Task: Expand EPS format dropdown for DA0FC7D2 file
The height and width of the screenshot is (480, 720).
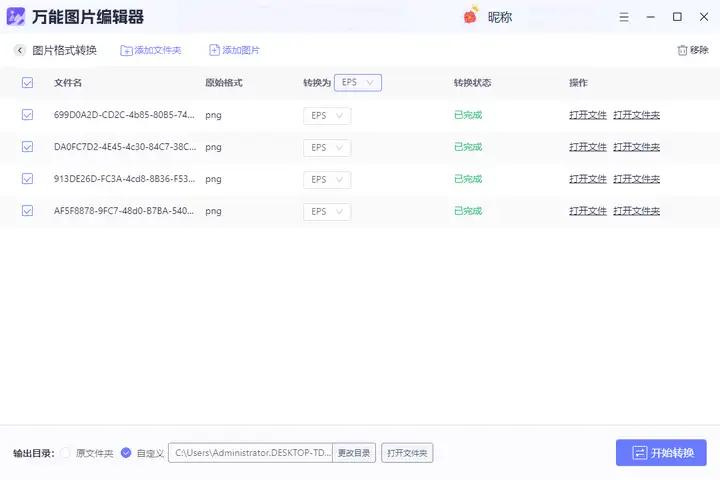Action: [x=327, y=147]
